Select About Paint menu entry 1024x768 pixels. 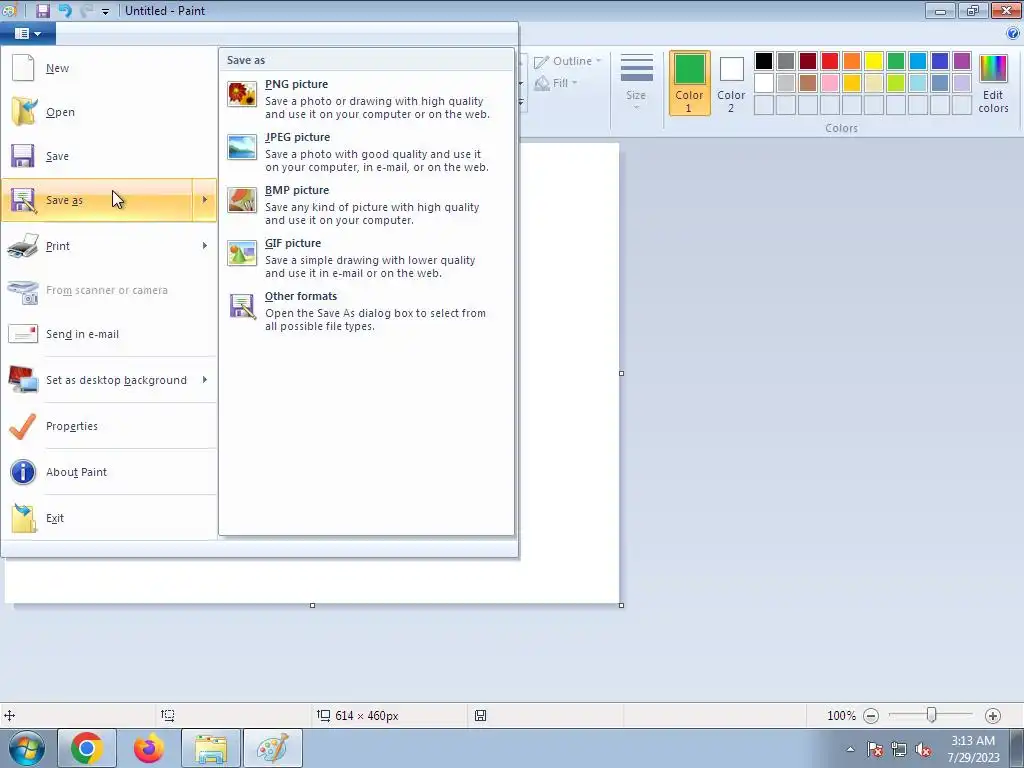point(109,472)
